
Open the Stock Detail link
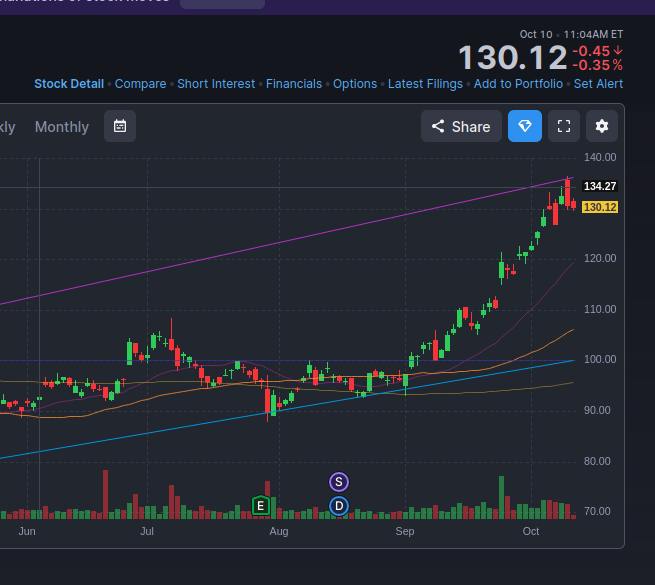69,84
